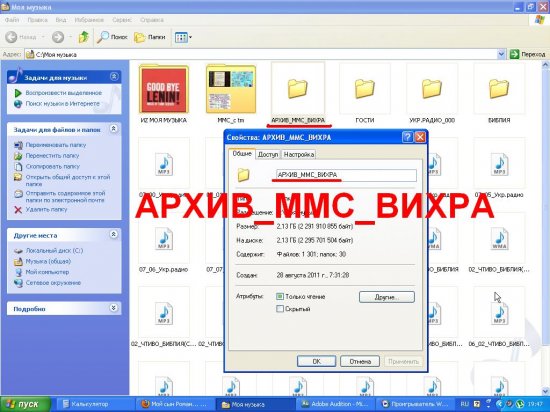
Task: Select the ГОСТИ folder icon
Action: tap(364, 88)
